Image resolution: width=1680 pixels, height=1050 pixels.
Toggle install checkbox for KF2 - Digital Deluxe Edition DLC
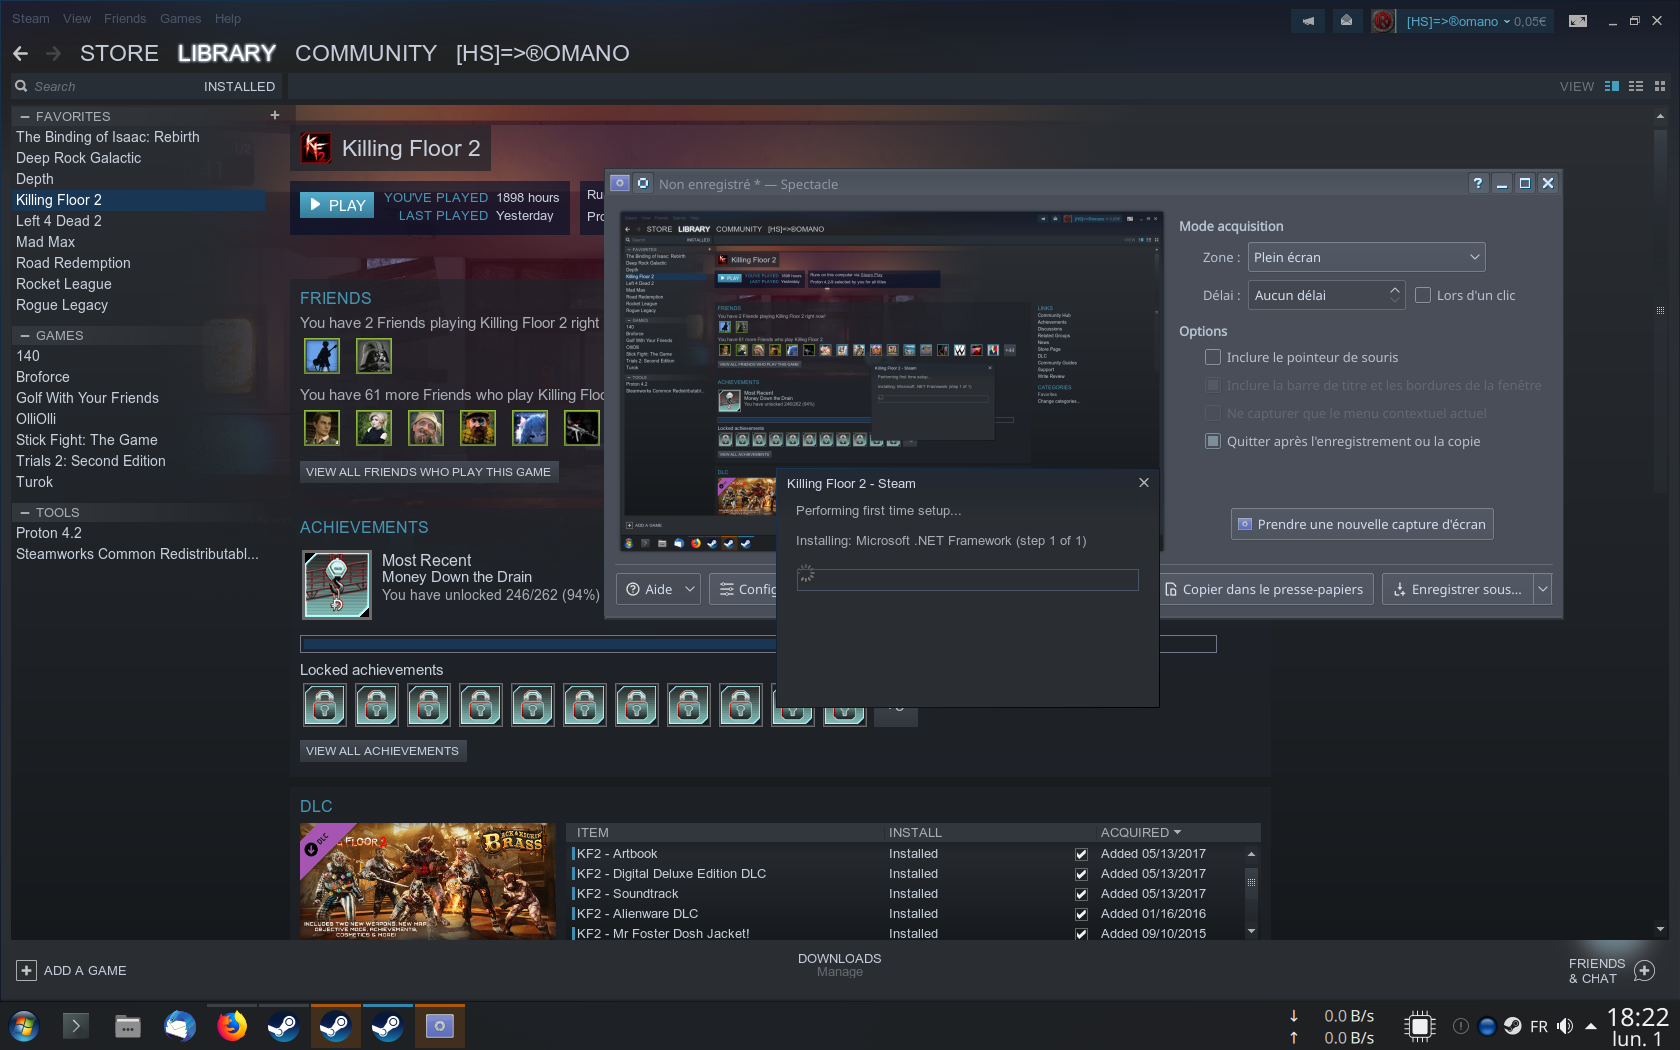pyautogui.click(x=1081, y=874)
